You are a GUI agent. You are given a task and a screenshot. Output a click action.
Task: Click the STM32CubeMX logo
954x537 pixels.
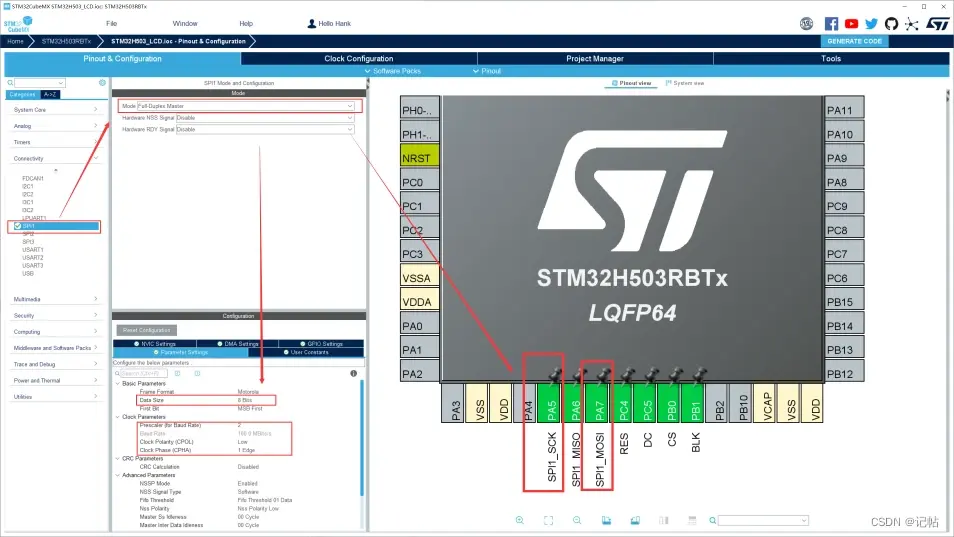click(x=18, y=24)
